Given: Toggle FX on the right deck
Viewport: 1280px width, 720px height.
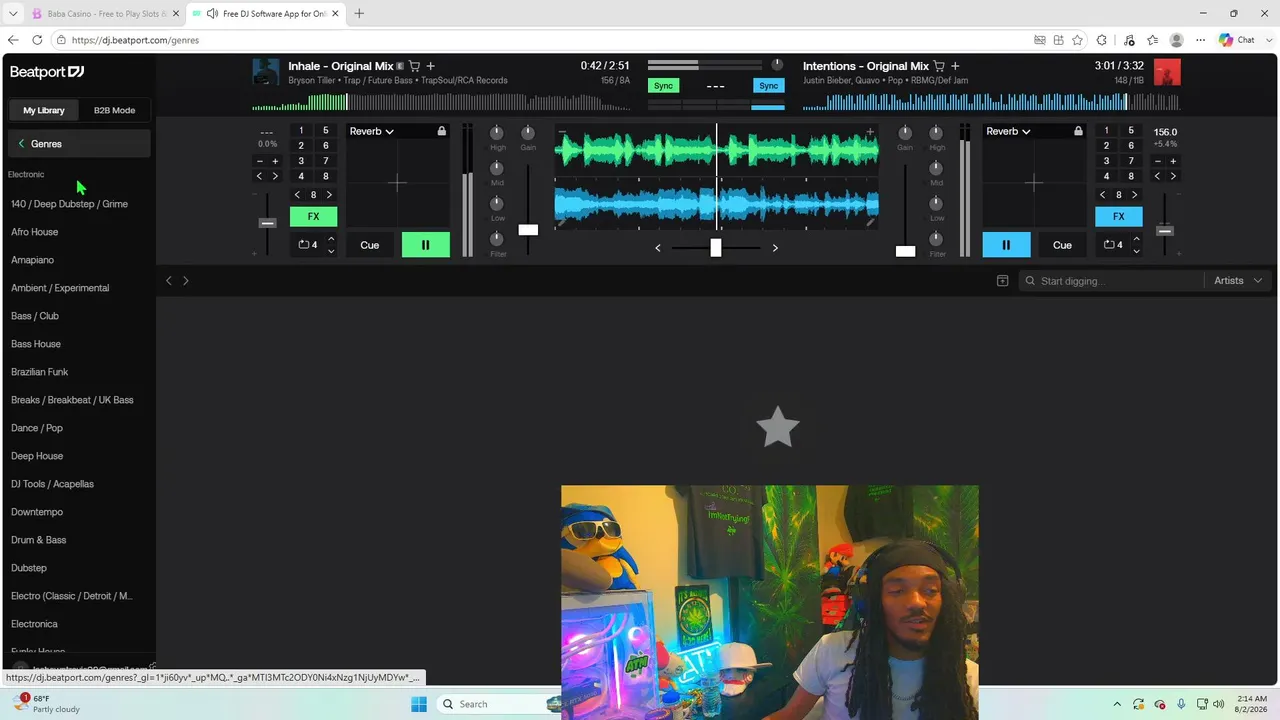Looking at the screenshot, I should [x=1119, y=216].
